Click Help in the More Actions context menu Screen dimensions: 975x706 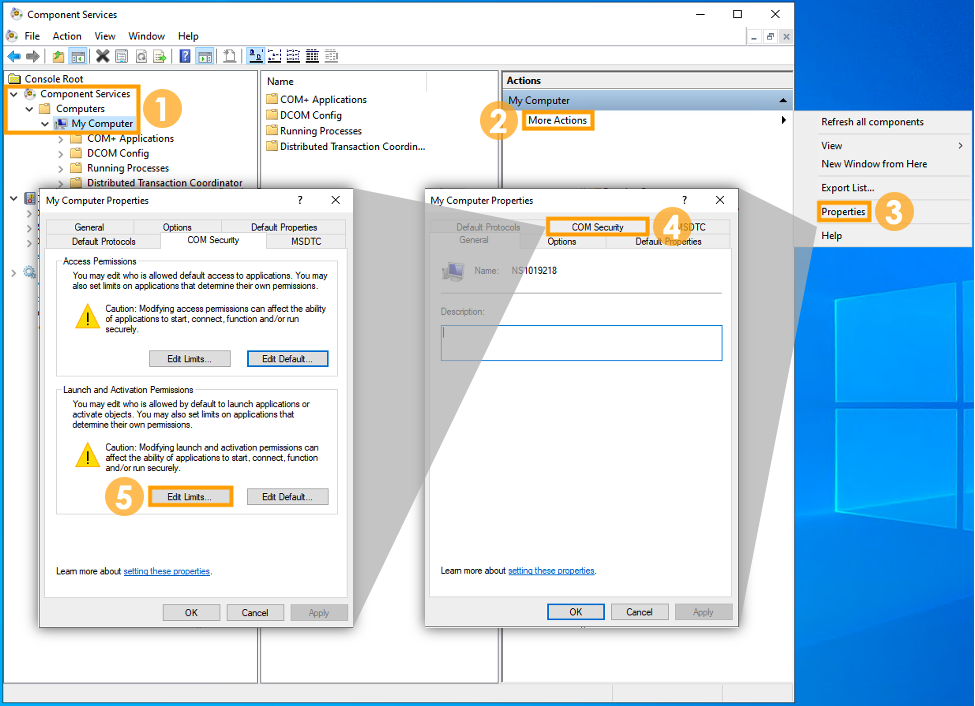pyautogui.click(x=831, y=236)
